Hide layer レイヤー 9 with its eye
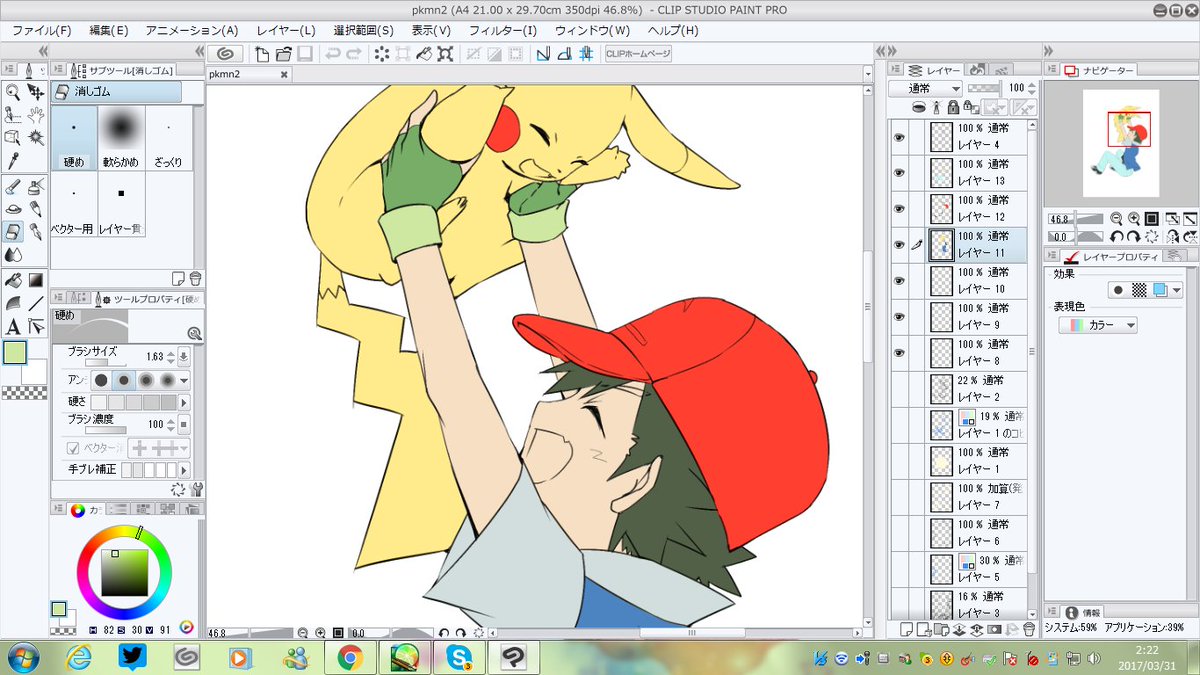Image resolution: width=1200 pixels, height=675 pixels. [x=898, y=317]
